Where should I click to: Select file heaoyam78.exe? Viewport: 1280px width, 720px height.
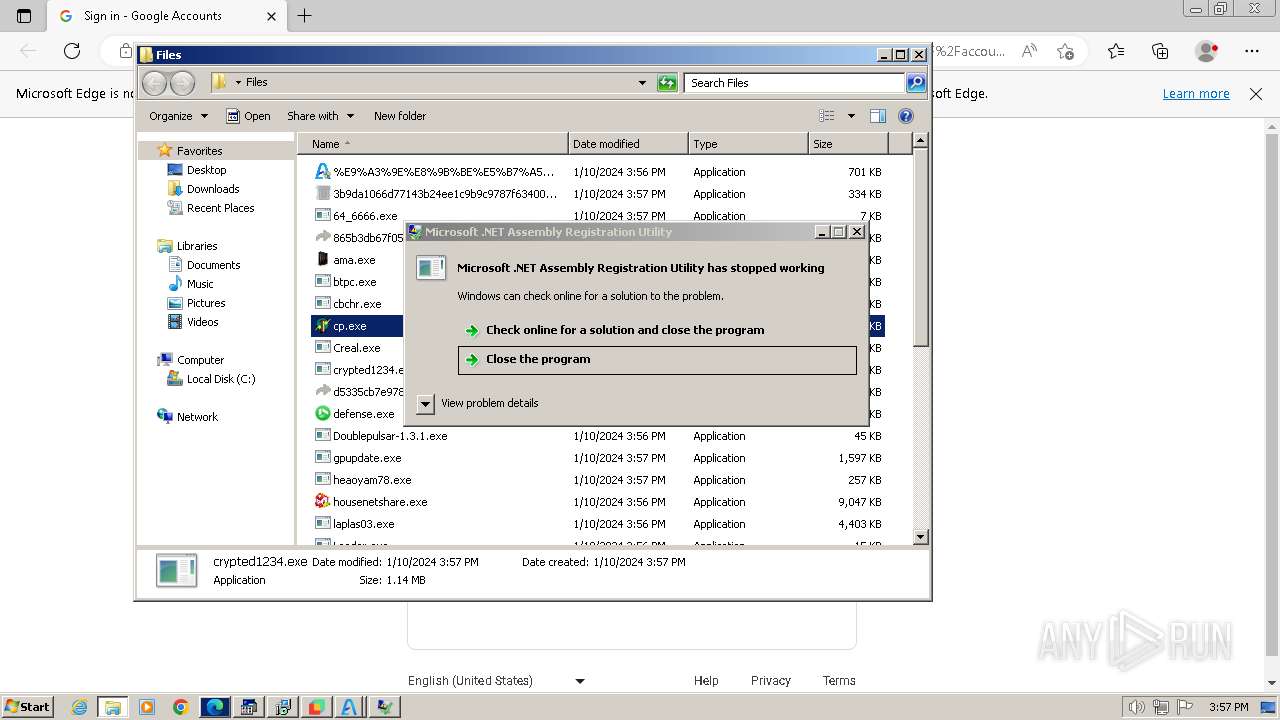(372, 480)
